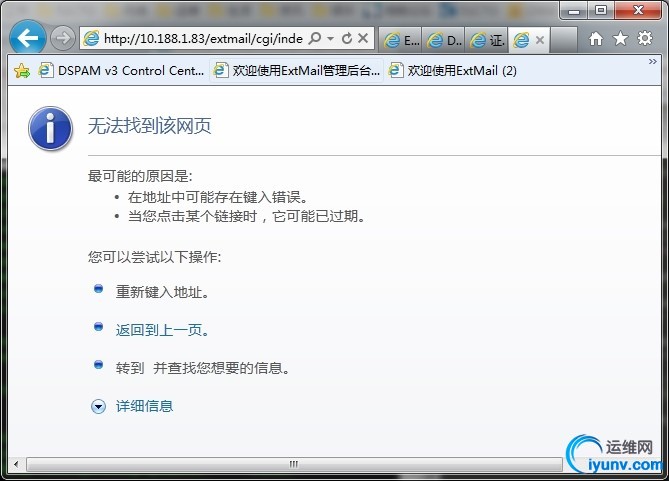Click the 详细信息 link text
669x481 pixels.
144,406
